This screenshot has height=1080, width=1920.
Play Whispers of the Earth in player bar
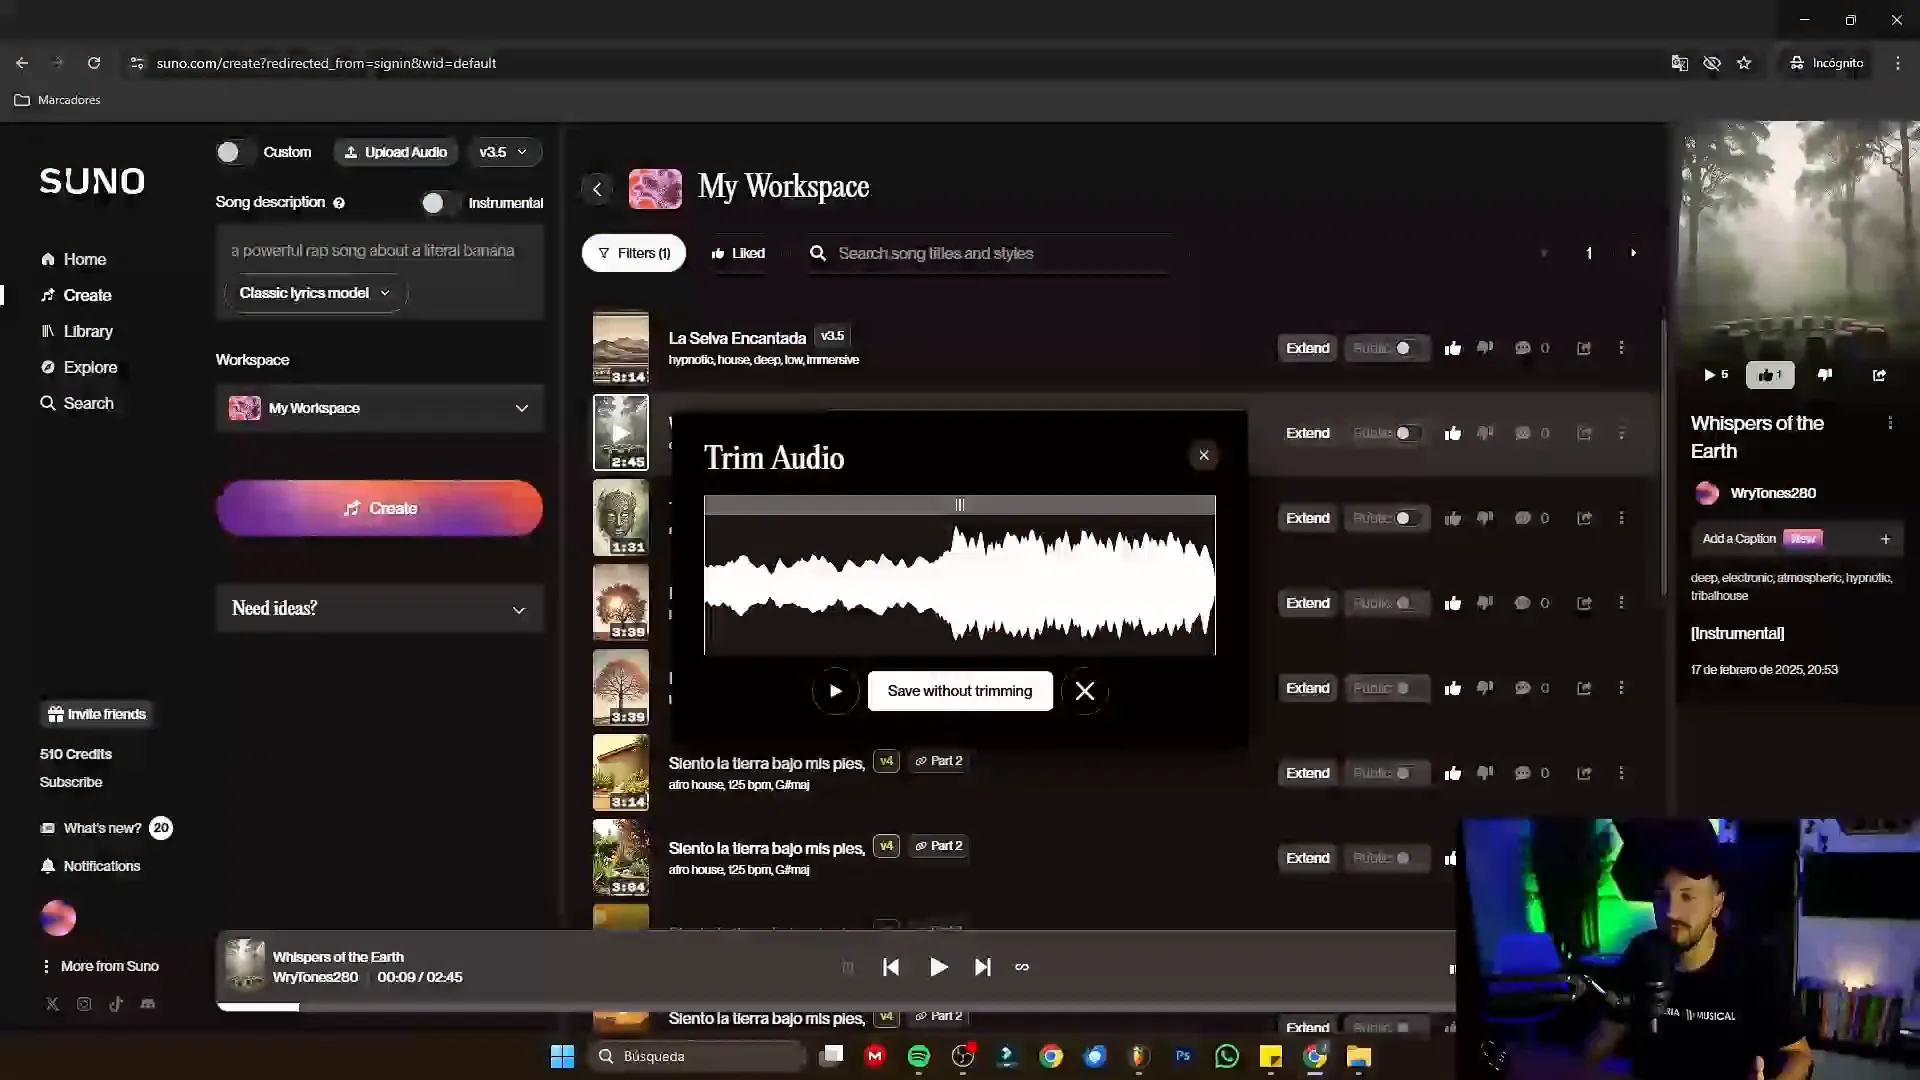pos(938,967)
